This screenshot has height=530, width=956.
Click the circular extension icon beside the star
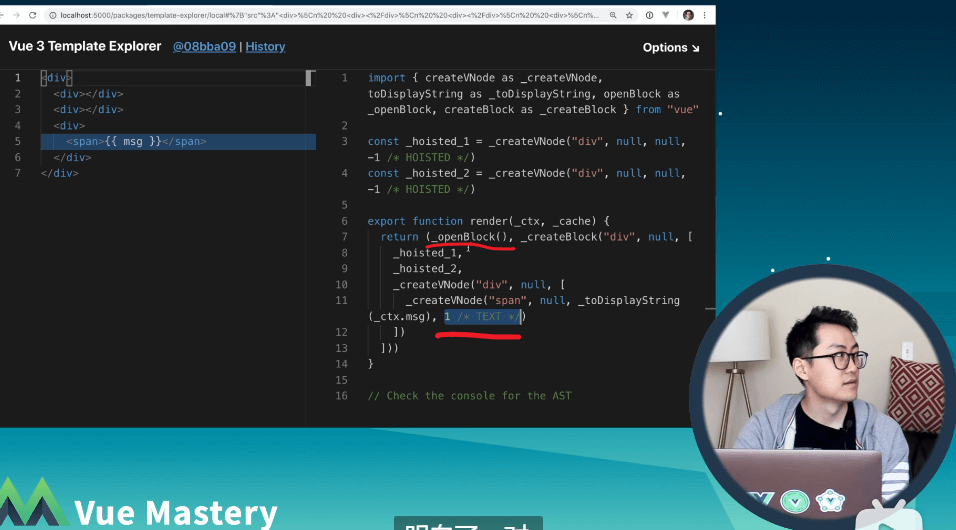[649, 15]
